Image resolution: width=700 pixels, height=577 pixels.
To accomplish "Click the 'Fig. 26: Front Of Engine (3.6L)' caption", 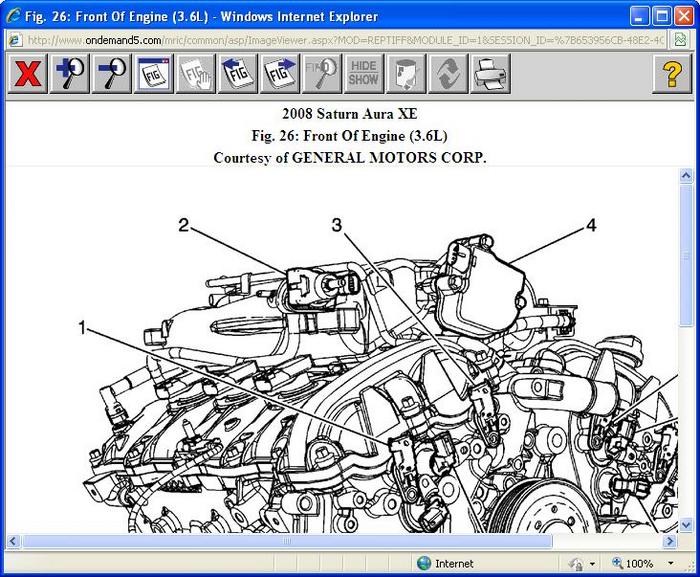I will pos(350,136).
